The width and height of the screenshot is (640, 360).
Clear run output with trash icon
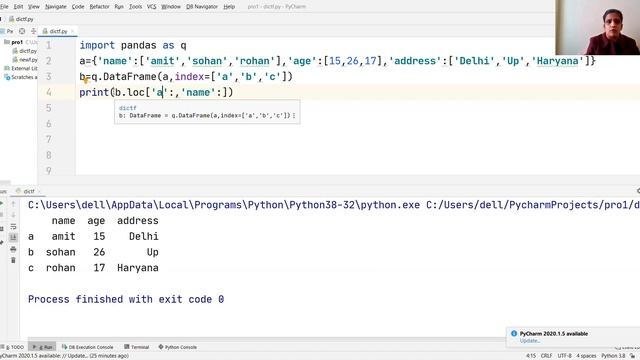[13, 260]
